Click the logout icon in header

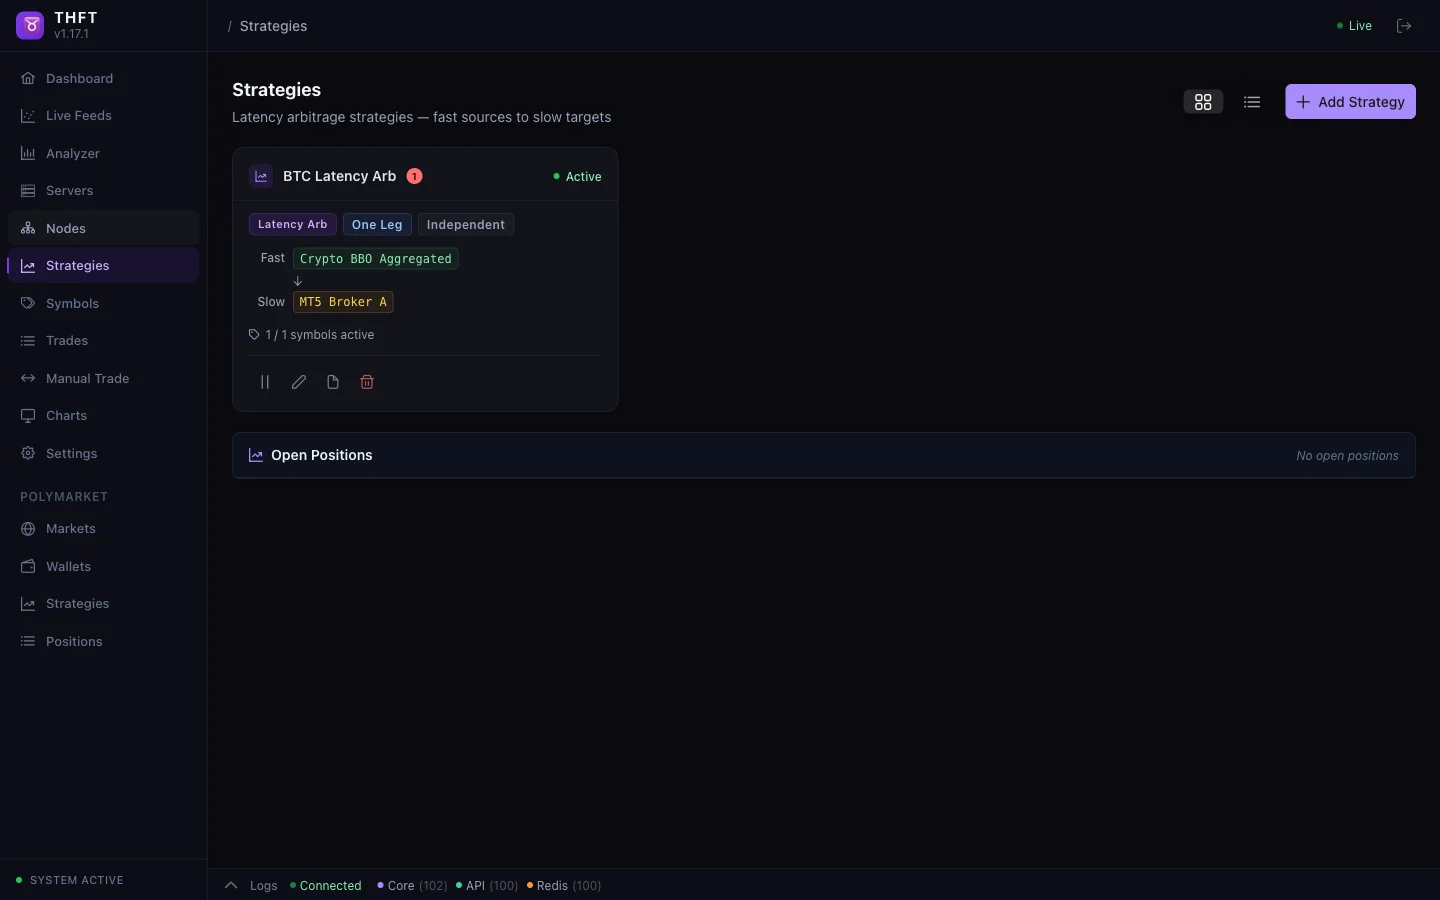click(x=1404, y=26)
